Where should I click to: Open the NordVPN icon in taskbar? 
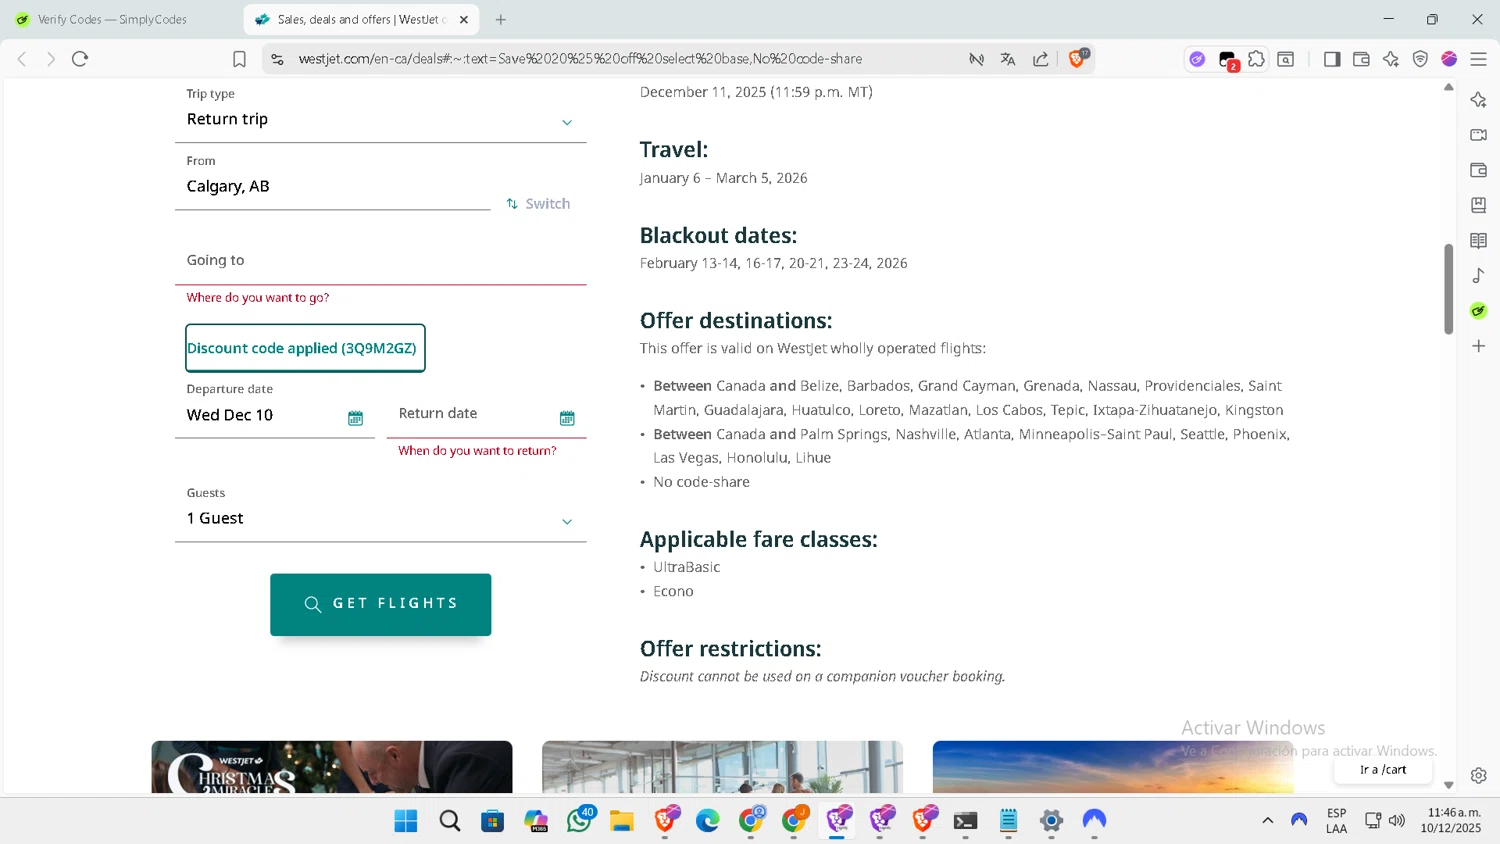pos(1094,821)
